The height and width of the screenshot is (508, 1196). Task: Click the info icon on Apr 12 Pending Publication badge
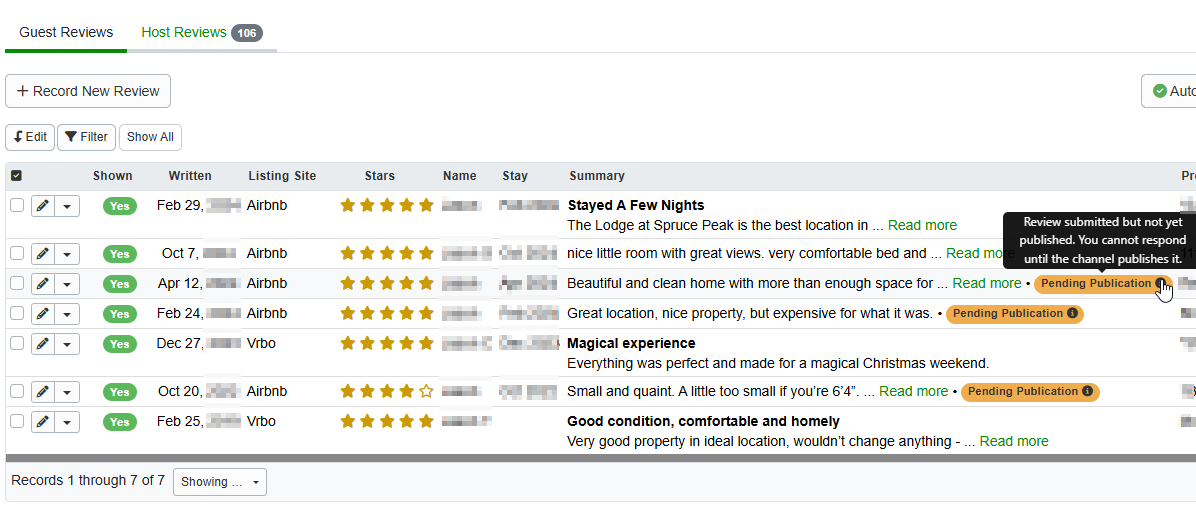click(1161, 284)
